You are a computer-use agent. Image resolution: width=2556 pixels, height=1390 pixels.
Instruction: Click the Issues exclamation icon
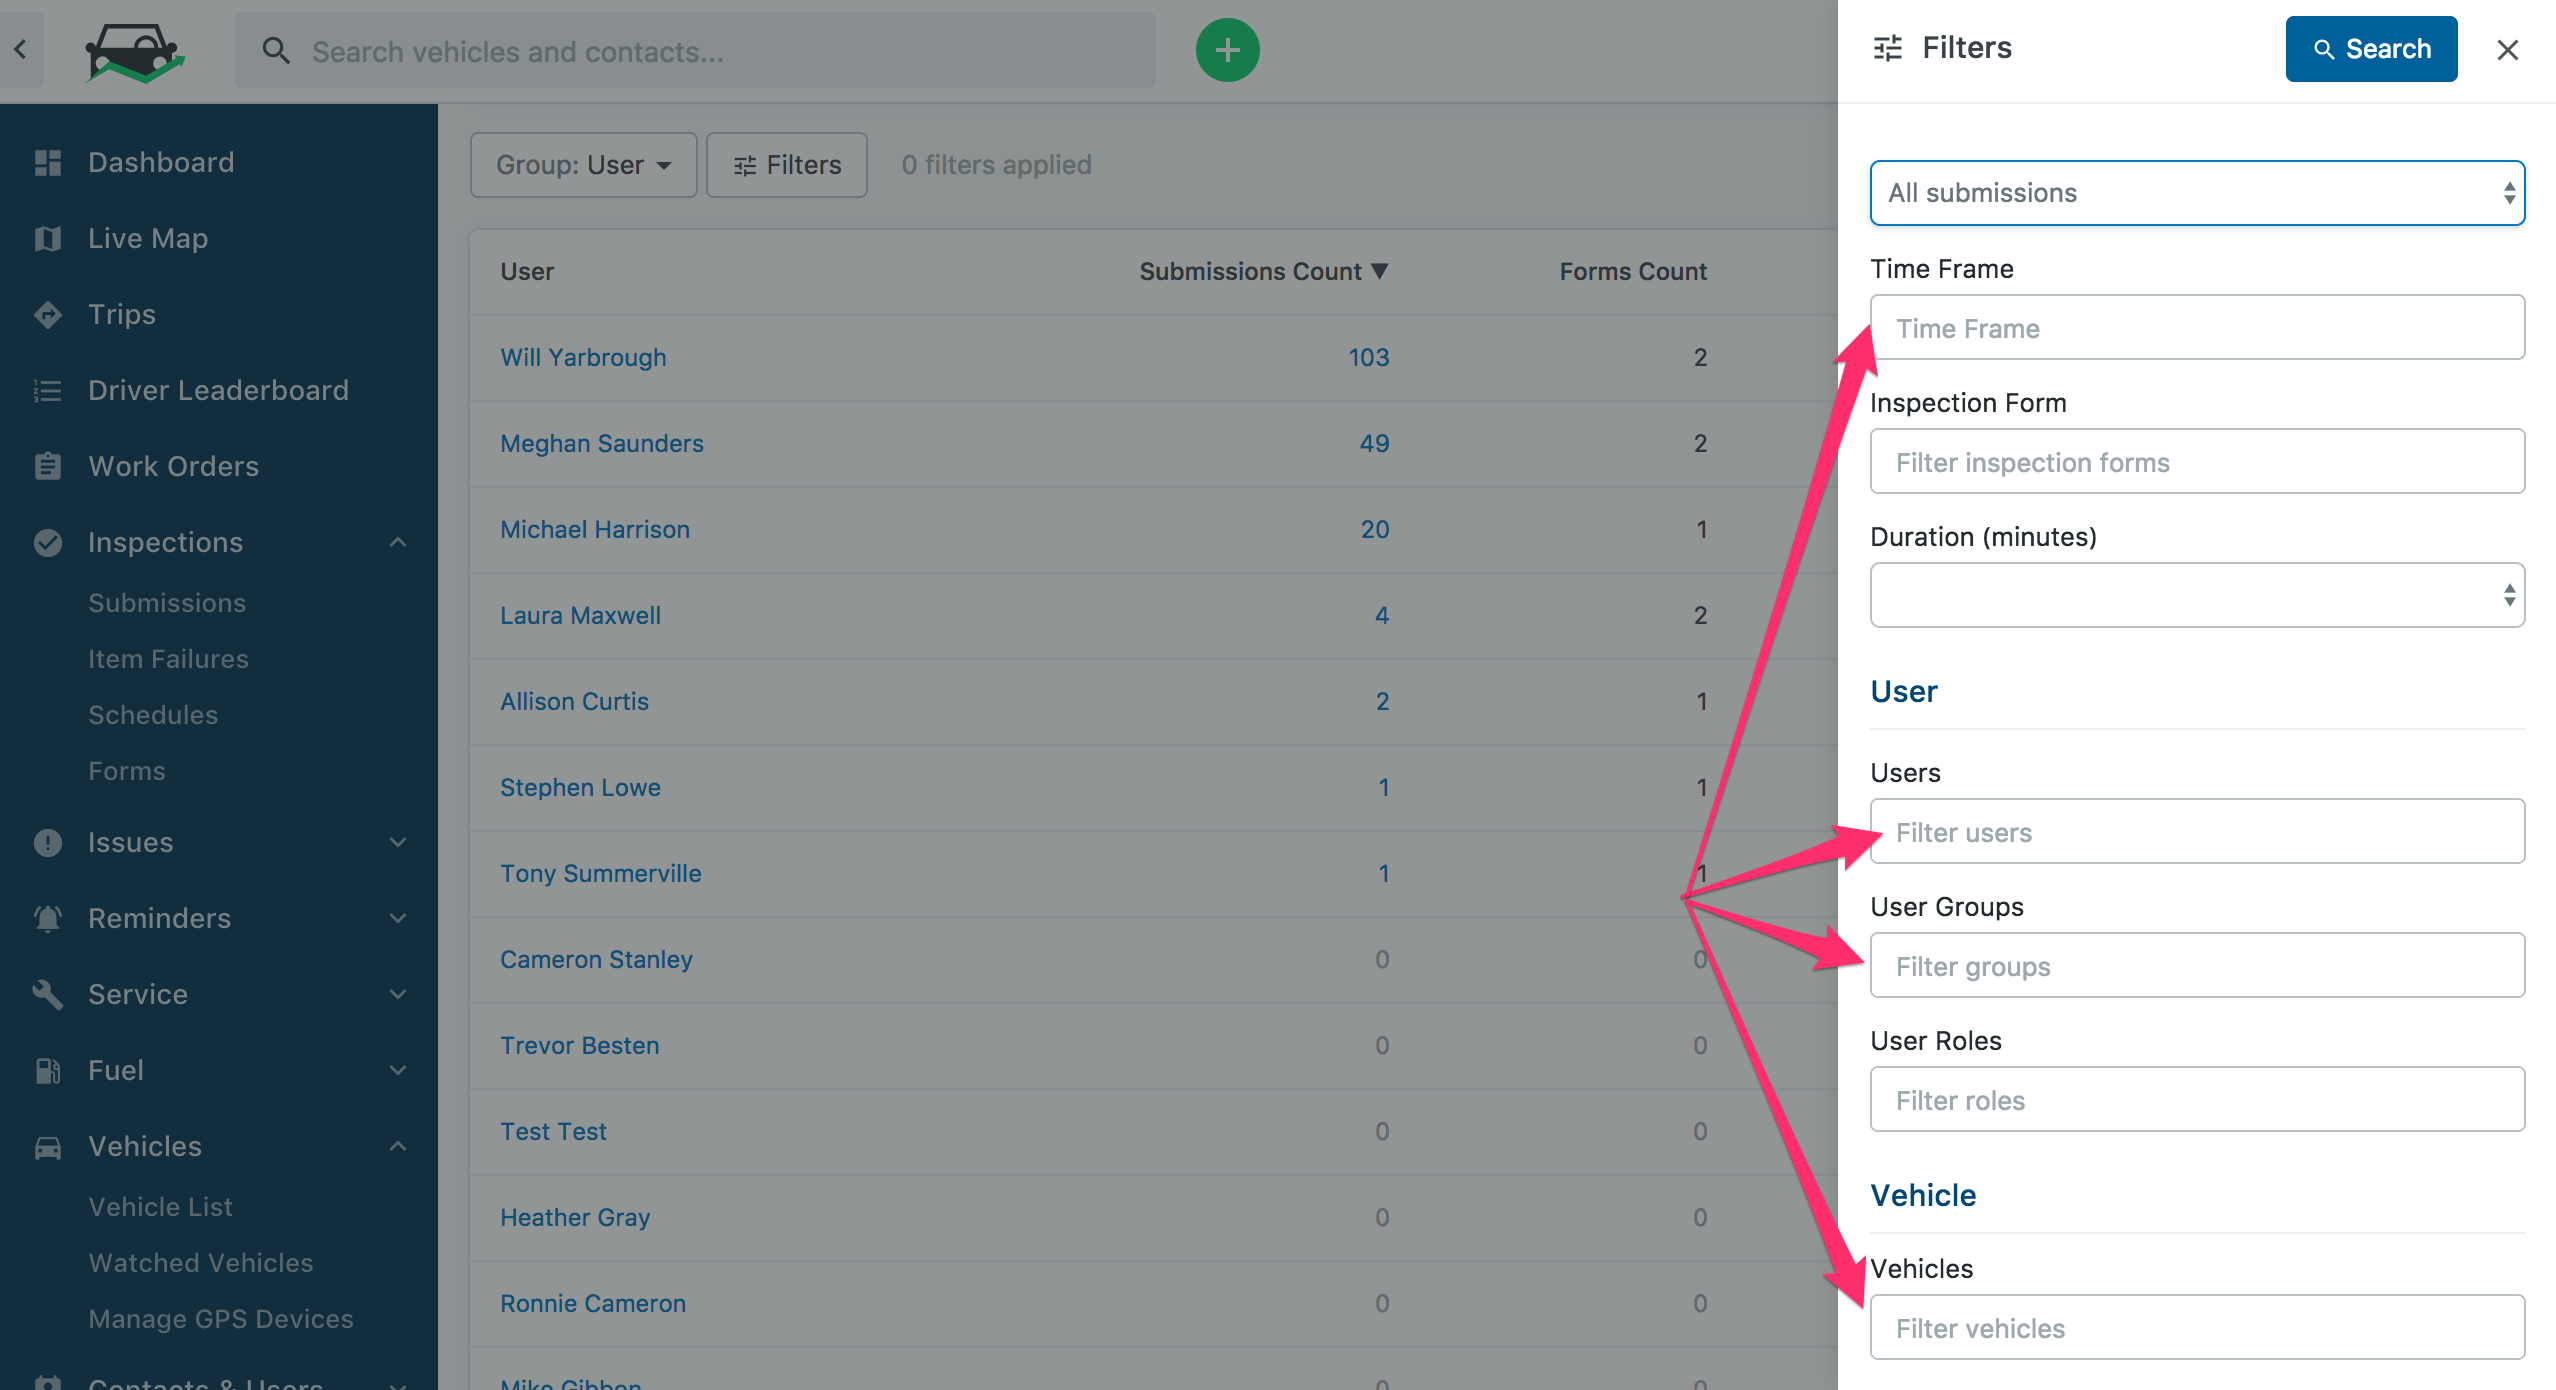[x=47, y=842]
